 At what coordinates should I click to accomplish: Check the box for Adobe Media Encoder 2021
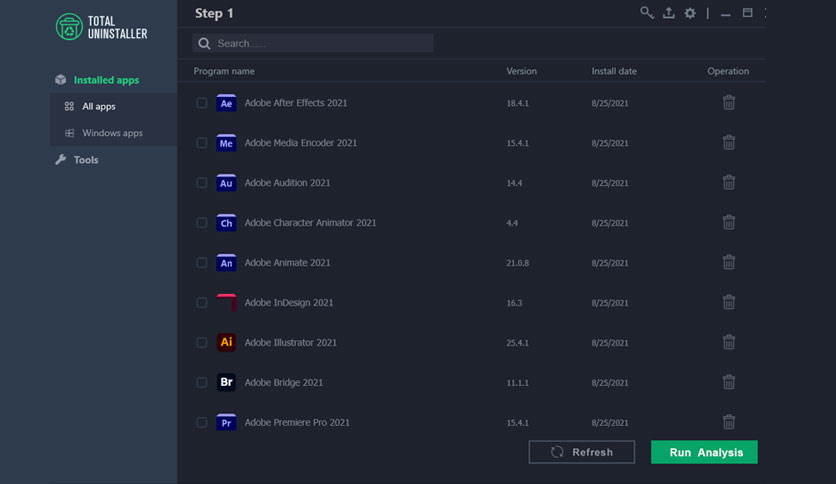click(202, 143)
